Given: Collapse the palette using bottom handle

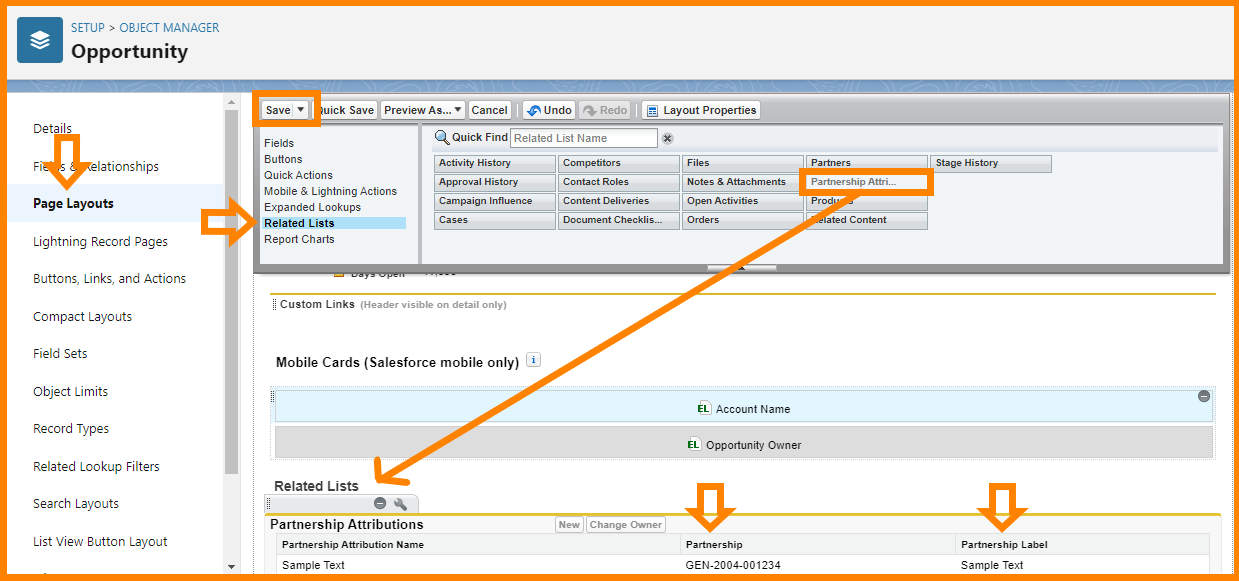Looking at the screenshot, I should point(741,268).
